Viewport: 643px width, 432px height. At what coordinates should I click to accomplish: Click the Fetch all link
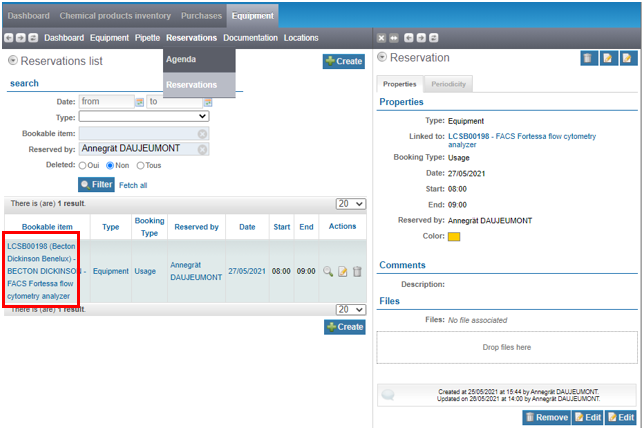[133, 185]
